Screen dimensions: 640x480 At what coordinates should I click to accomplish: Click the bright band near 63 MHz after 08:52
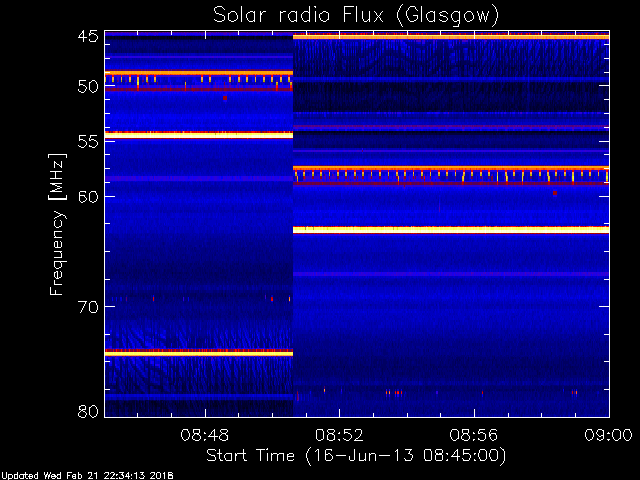(x=451, y=230)
